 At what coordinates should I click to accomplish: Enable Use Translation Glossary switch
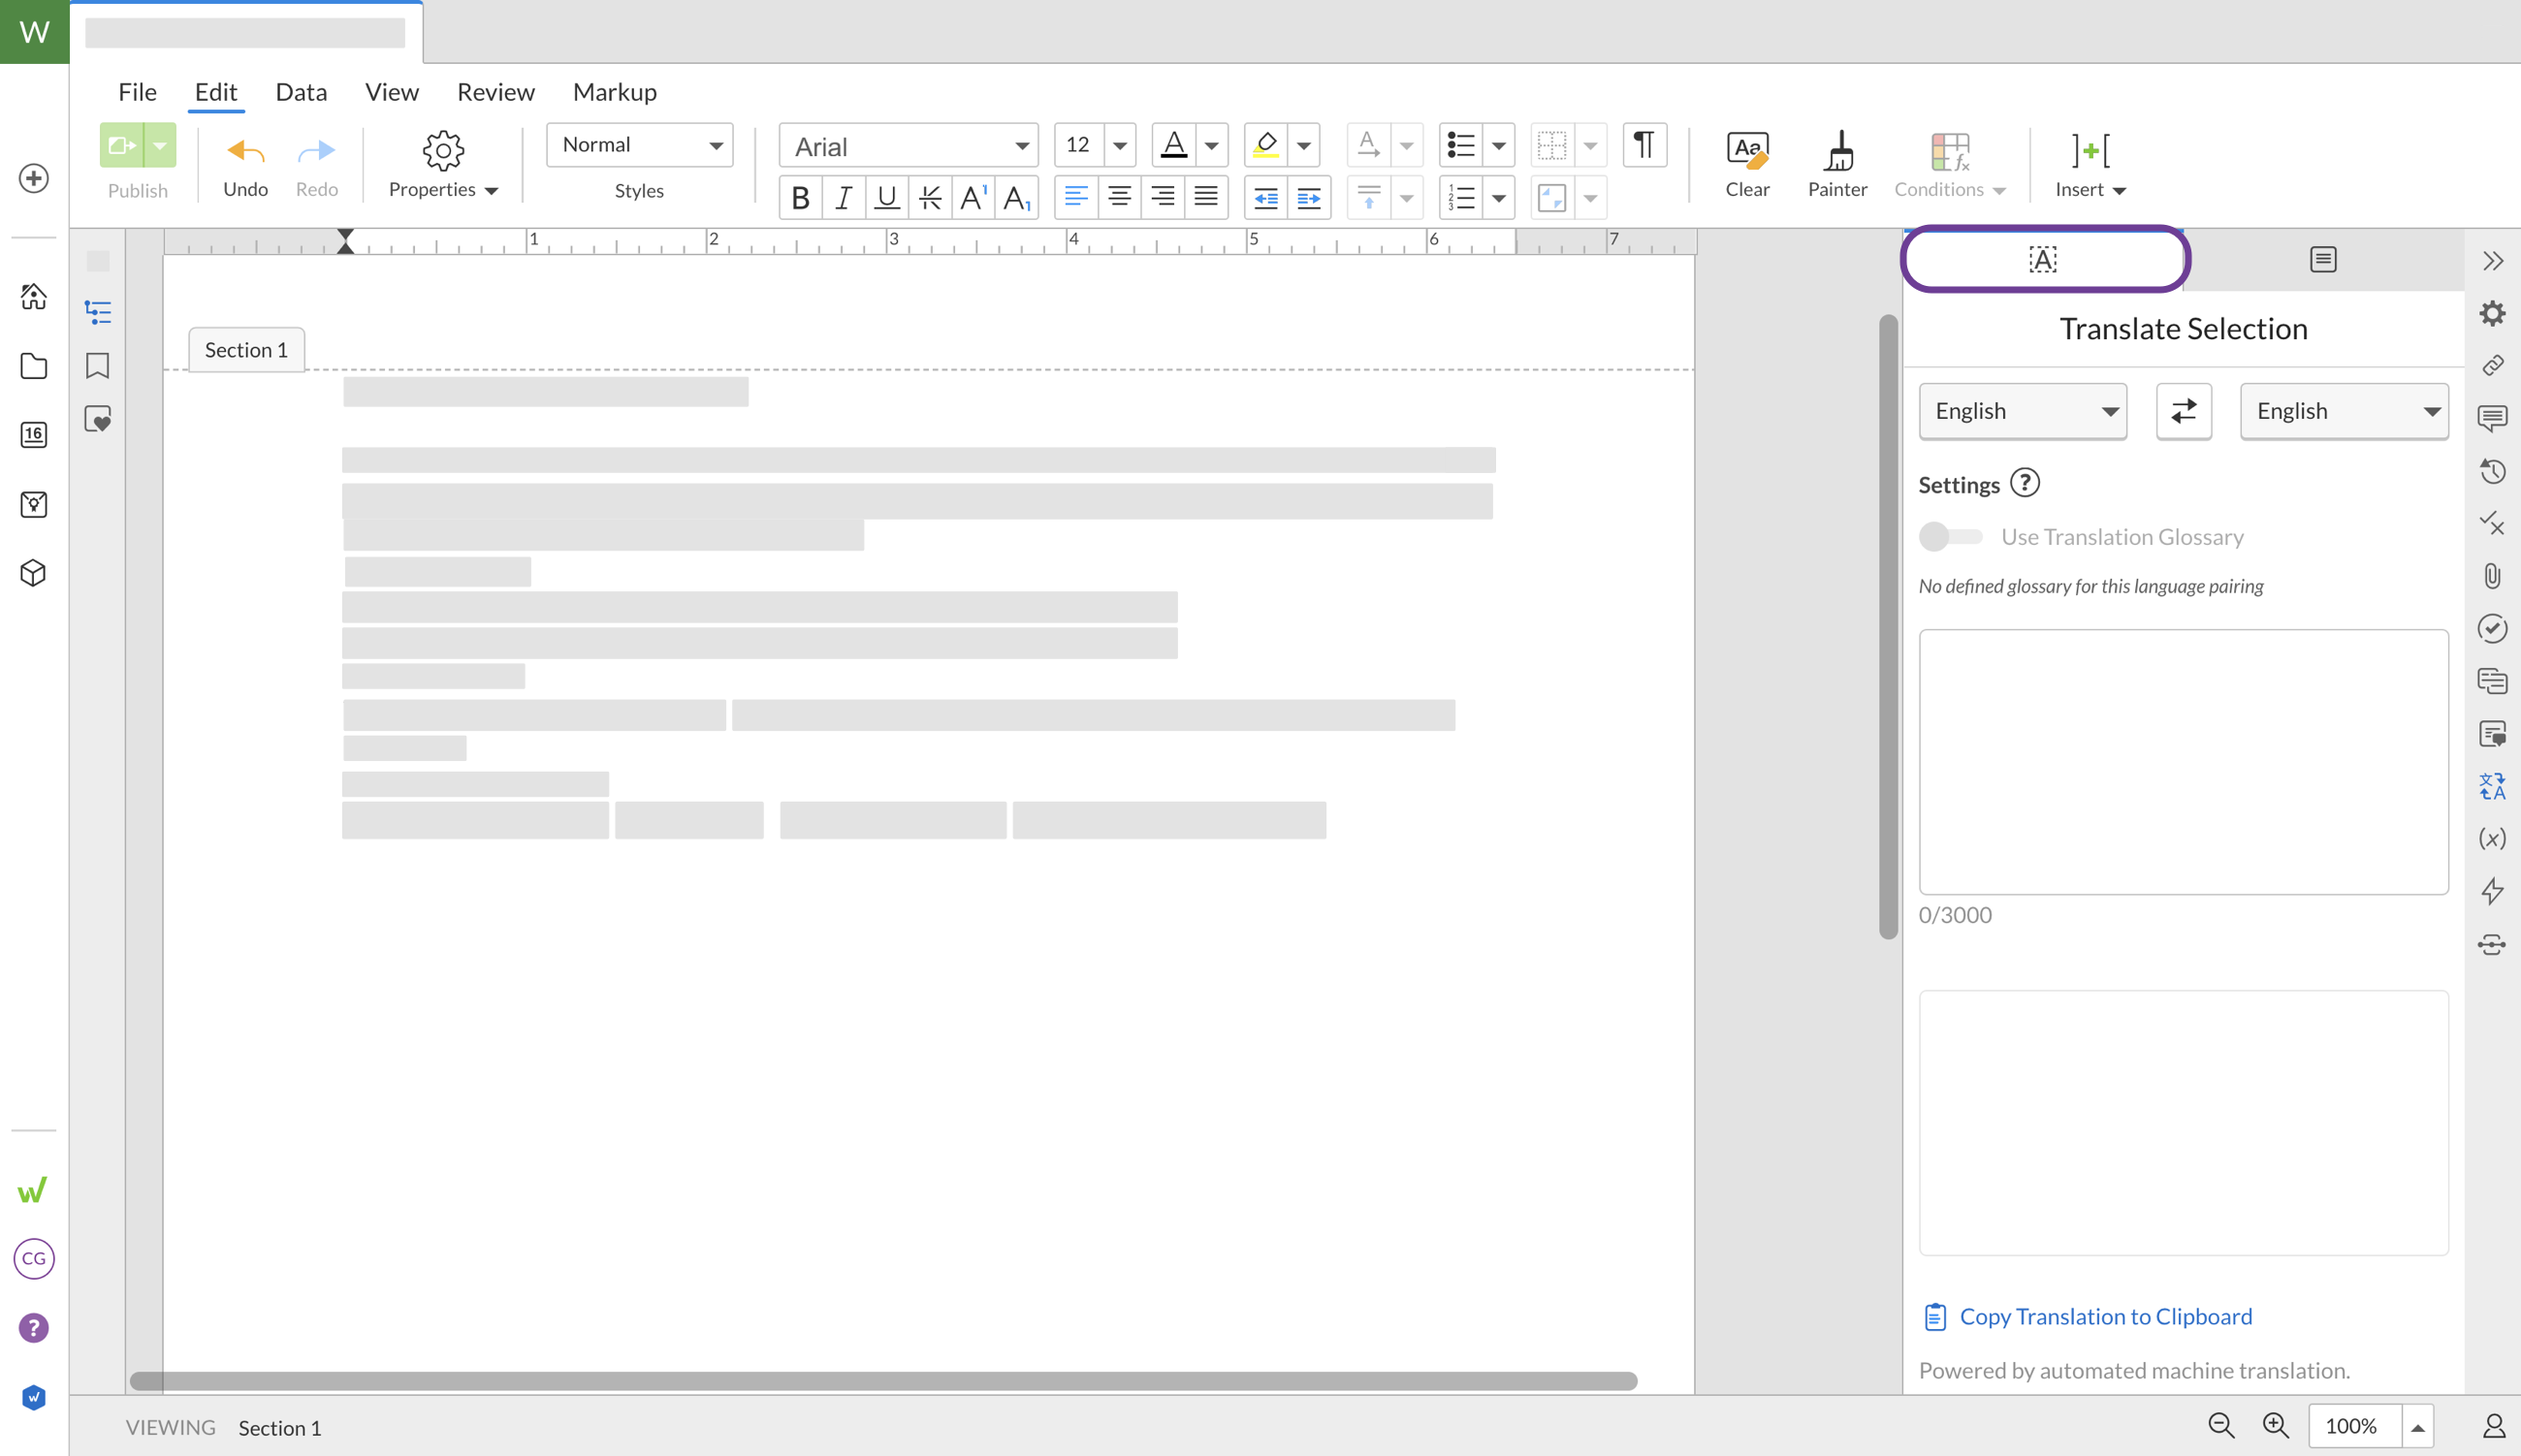point(1949,537)
